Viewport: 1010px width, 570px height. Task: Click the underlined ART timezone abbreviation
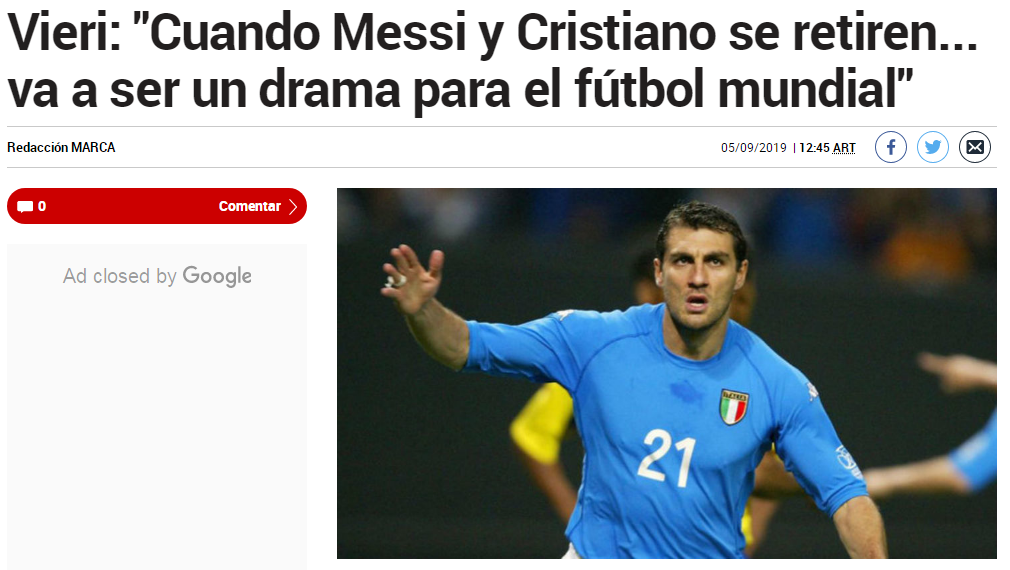[x=844, y=147]
